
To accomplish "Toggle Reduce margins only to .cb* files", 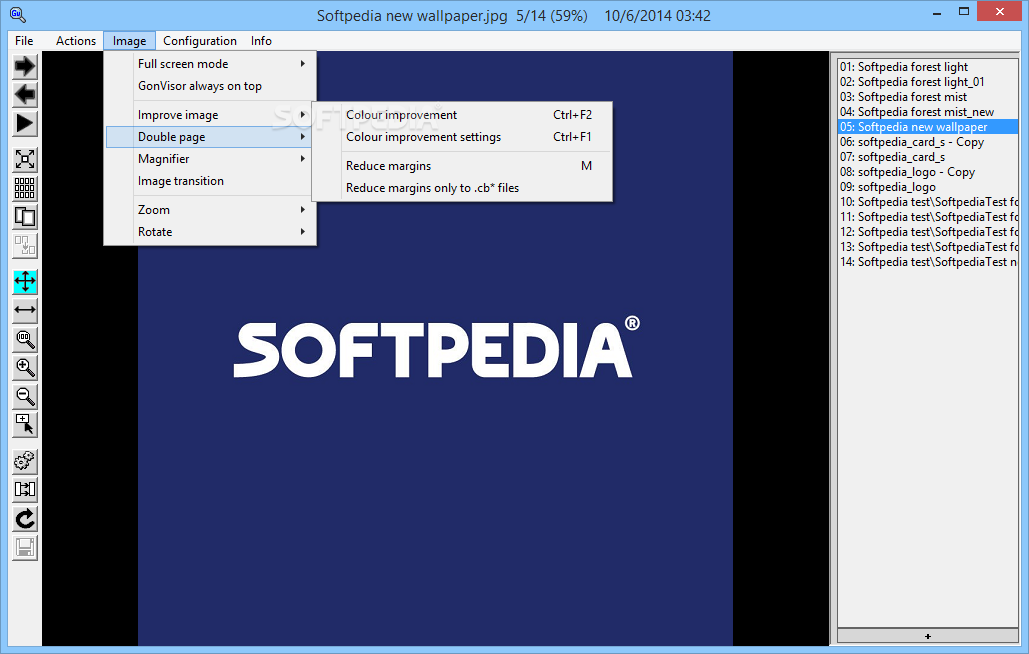I will click(x=462, y=188).
